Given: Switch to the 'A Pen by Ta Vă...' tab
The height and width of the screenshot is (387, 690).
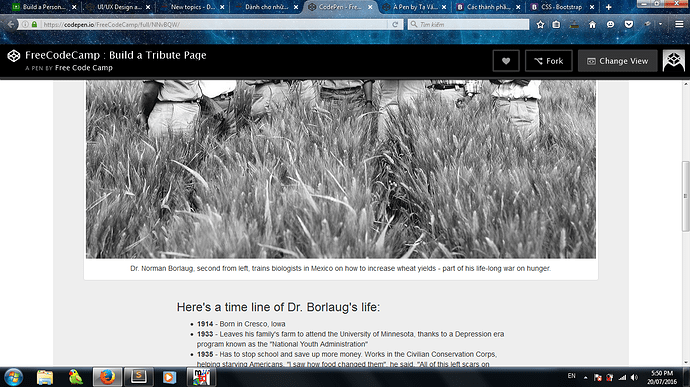Looking at the screenshot, I should (415, 7).
